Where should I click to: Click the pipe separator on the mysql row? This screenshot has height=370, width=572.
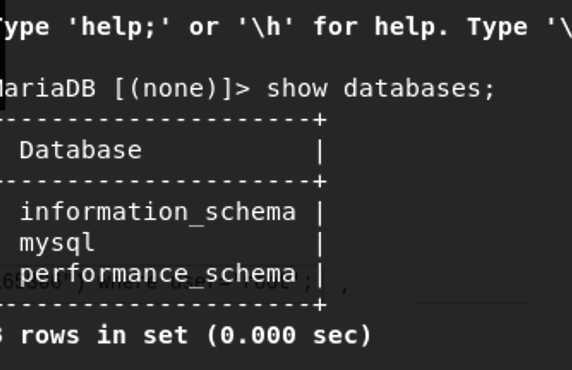[320, 244]
